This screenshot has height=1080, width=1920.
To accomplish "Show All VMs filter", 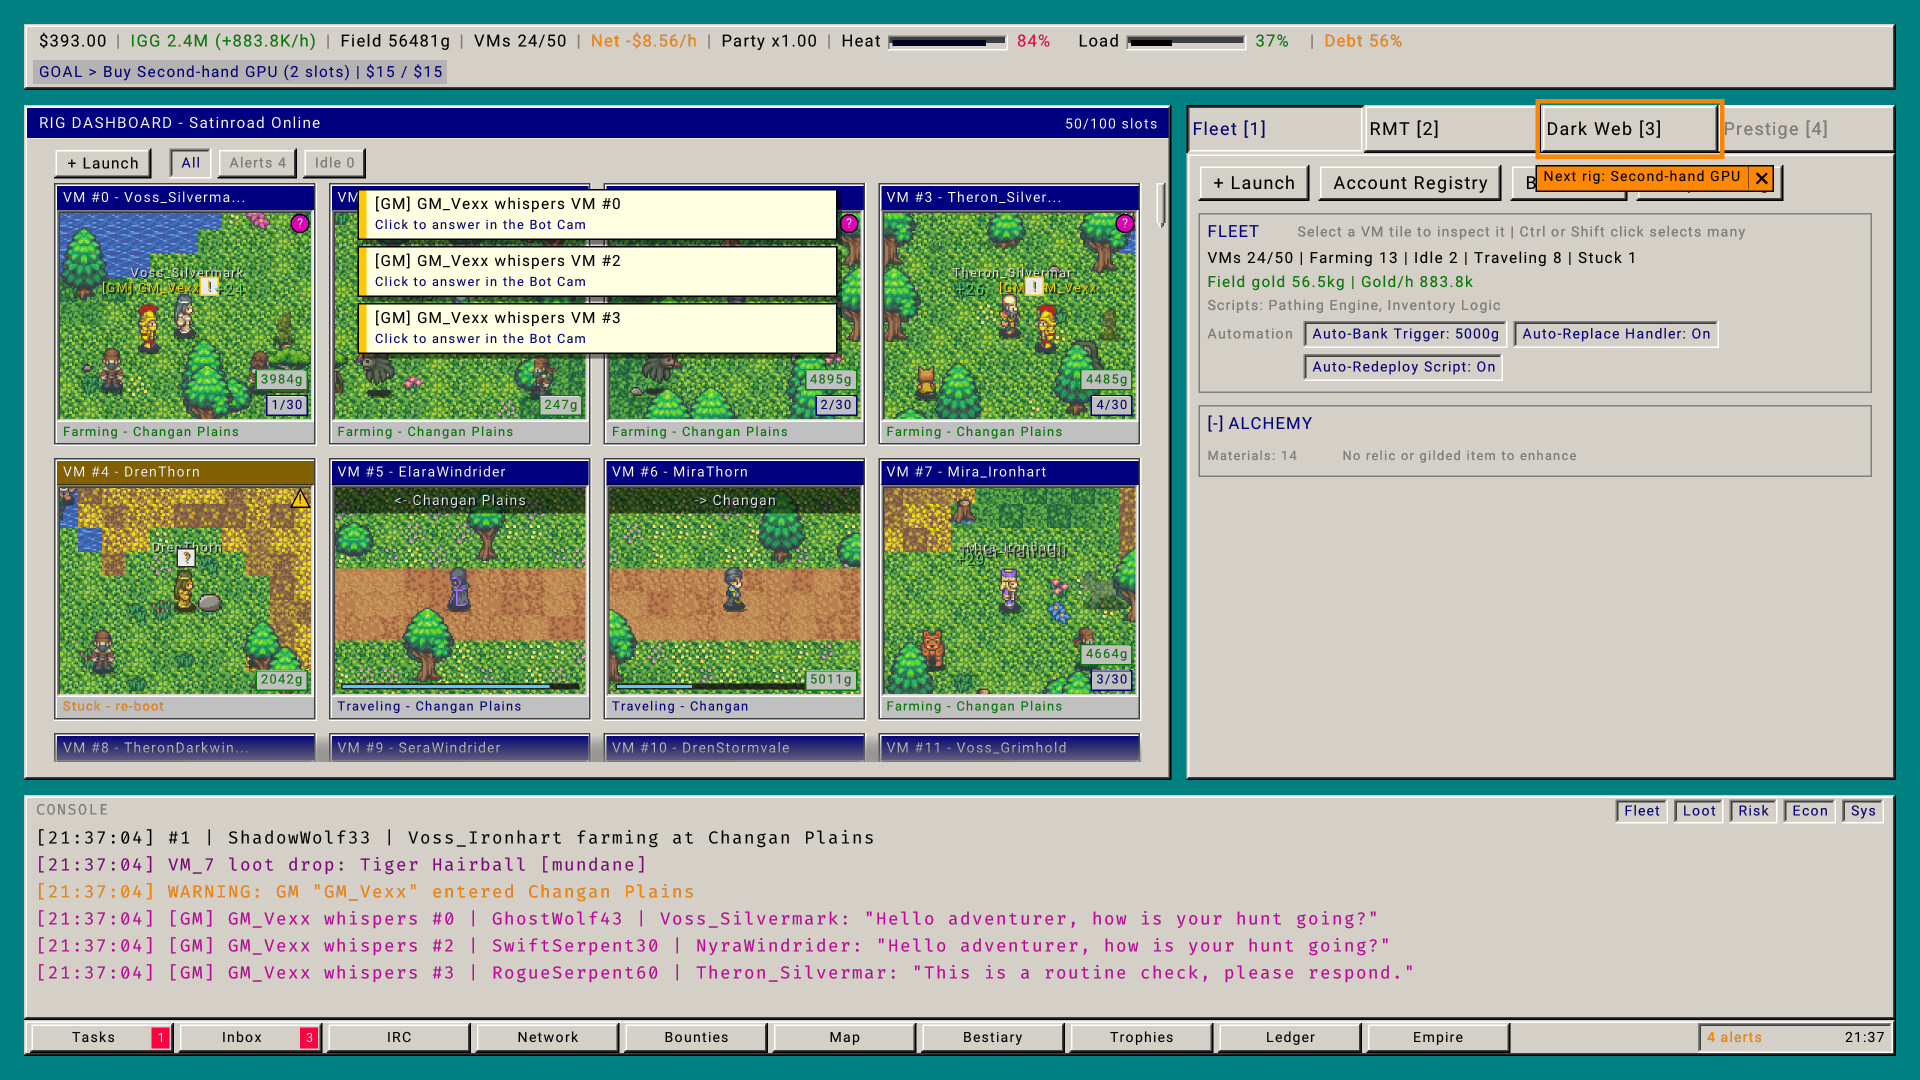I will (x=190, y=163).
